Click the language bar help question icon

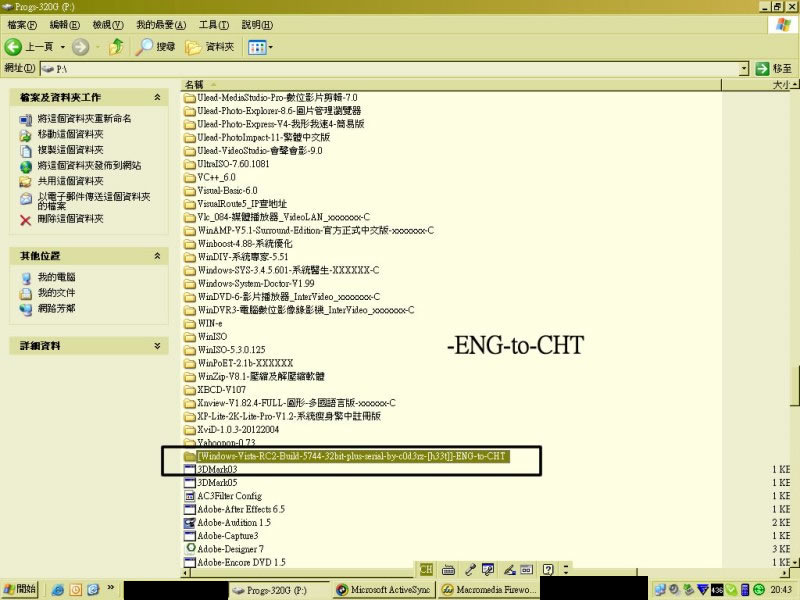pos(548,569)
